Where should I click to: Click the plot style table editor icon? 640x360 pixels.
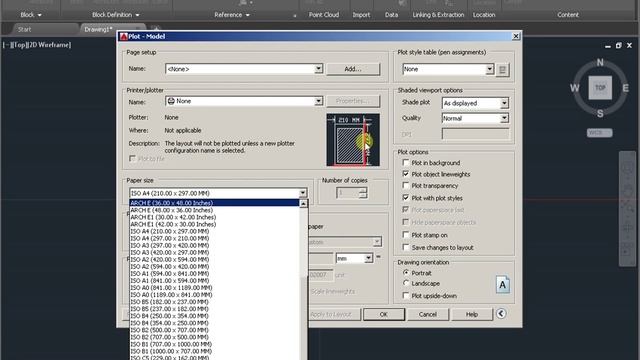tap(502, 69)
